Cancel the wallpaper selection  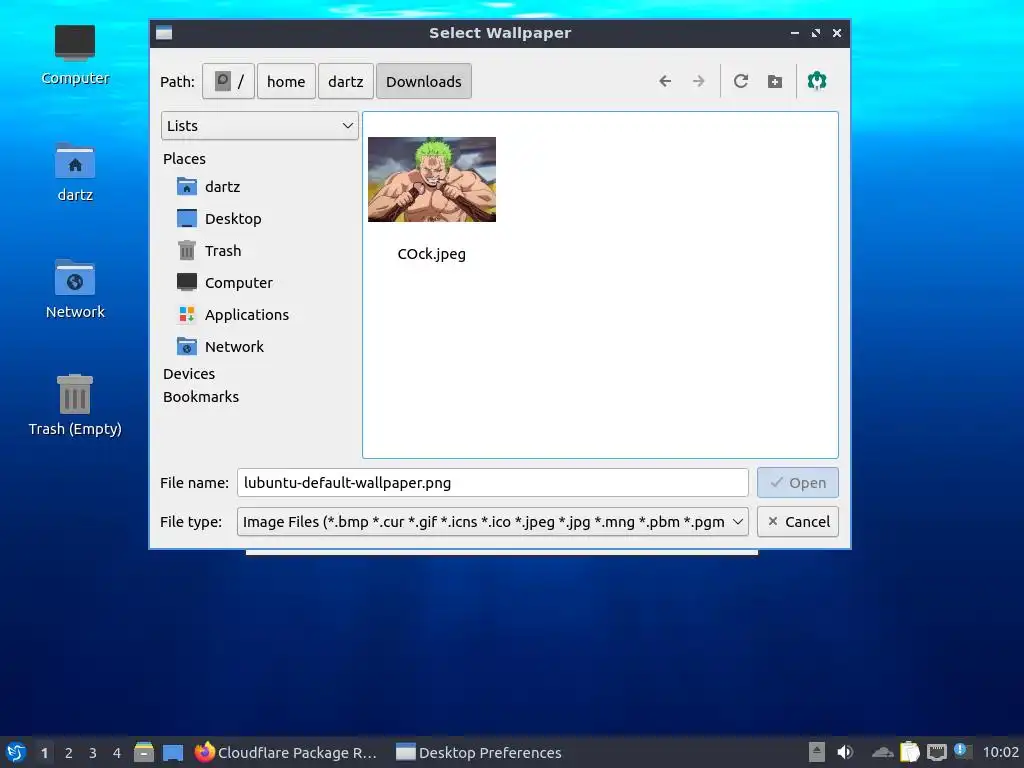coord(797,522)
